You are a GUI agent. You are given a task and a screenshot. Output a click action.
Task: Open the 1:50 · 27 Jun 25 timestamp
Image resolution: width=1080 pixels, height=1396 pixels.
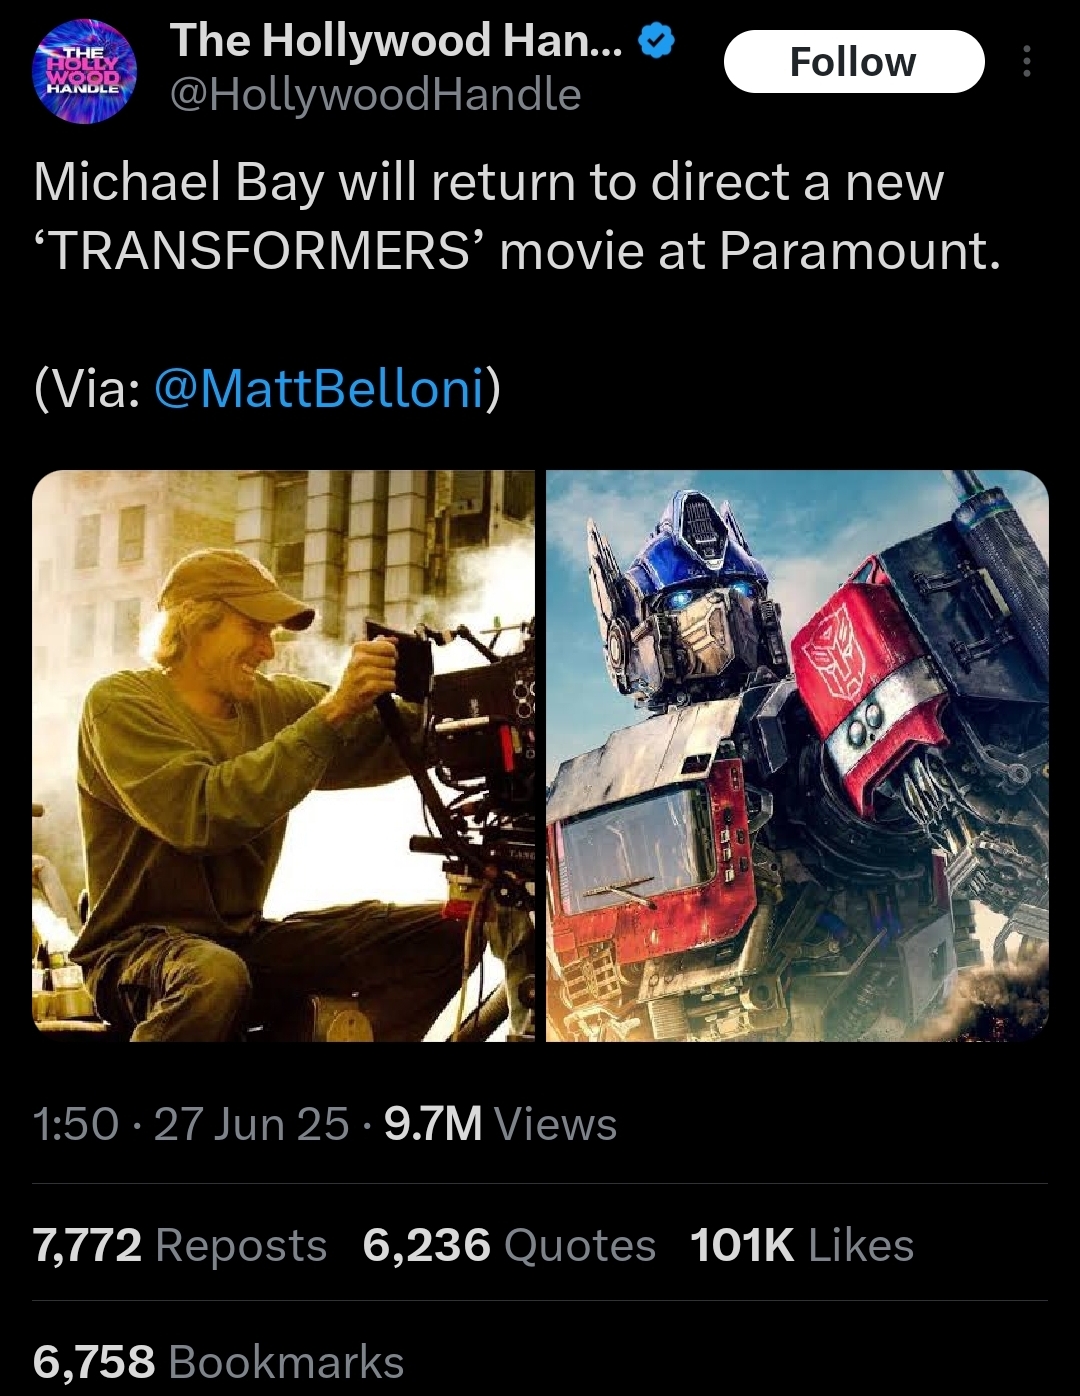[x=191, y=1124]
